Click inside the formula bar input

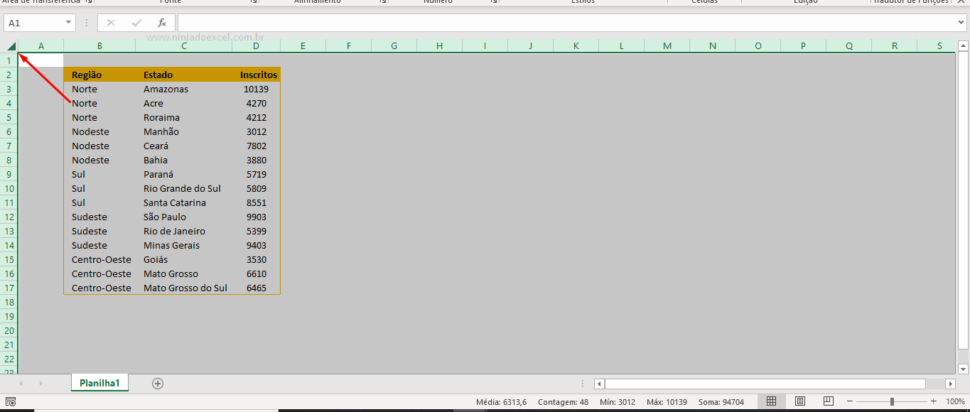566,23
